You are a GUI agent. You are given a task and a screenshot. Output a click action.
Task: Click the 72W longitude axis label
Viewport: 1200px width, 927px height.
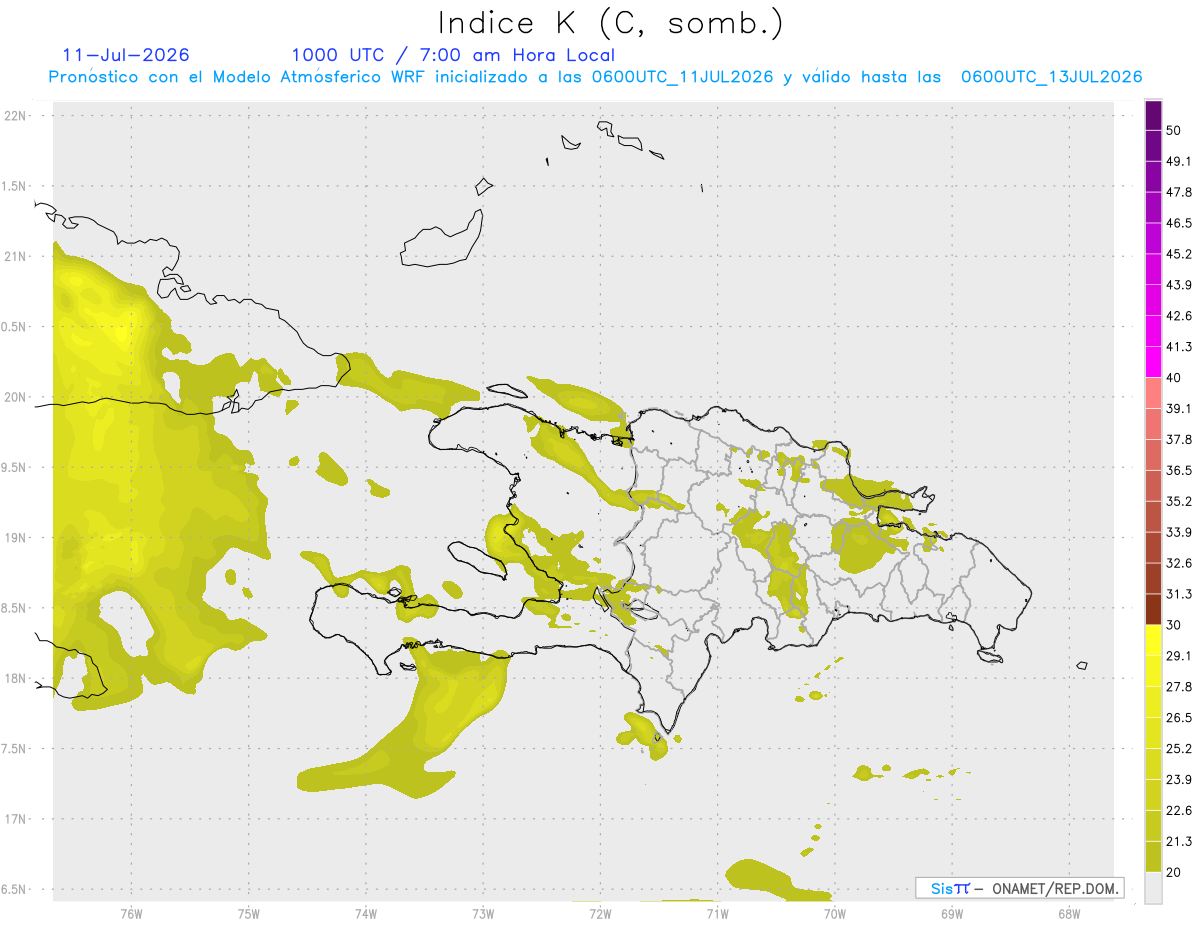pos(600,913)
